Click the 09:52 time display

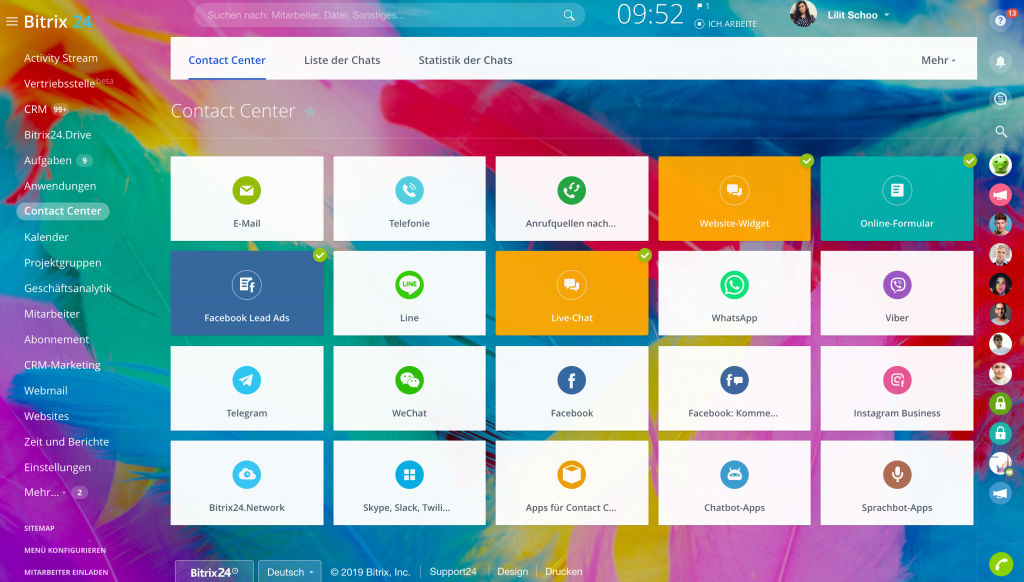[x=650, y=14]
